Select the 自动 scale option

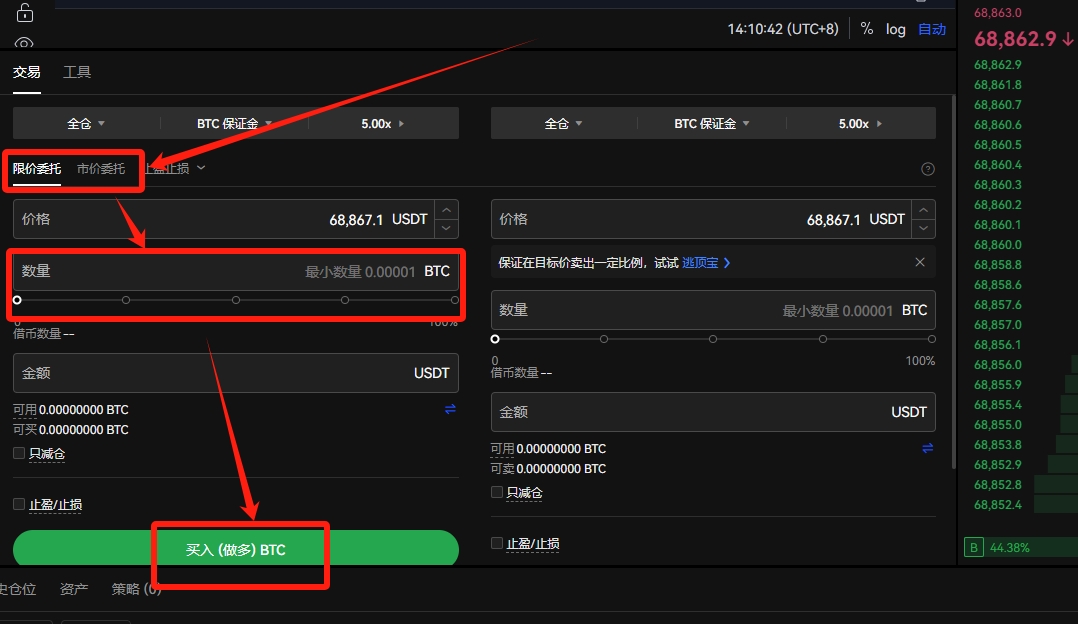point(932,29)
